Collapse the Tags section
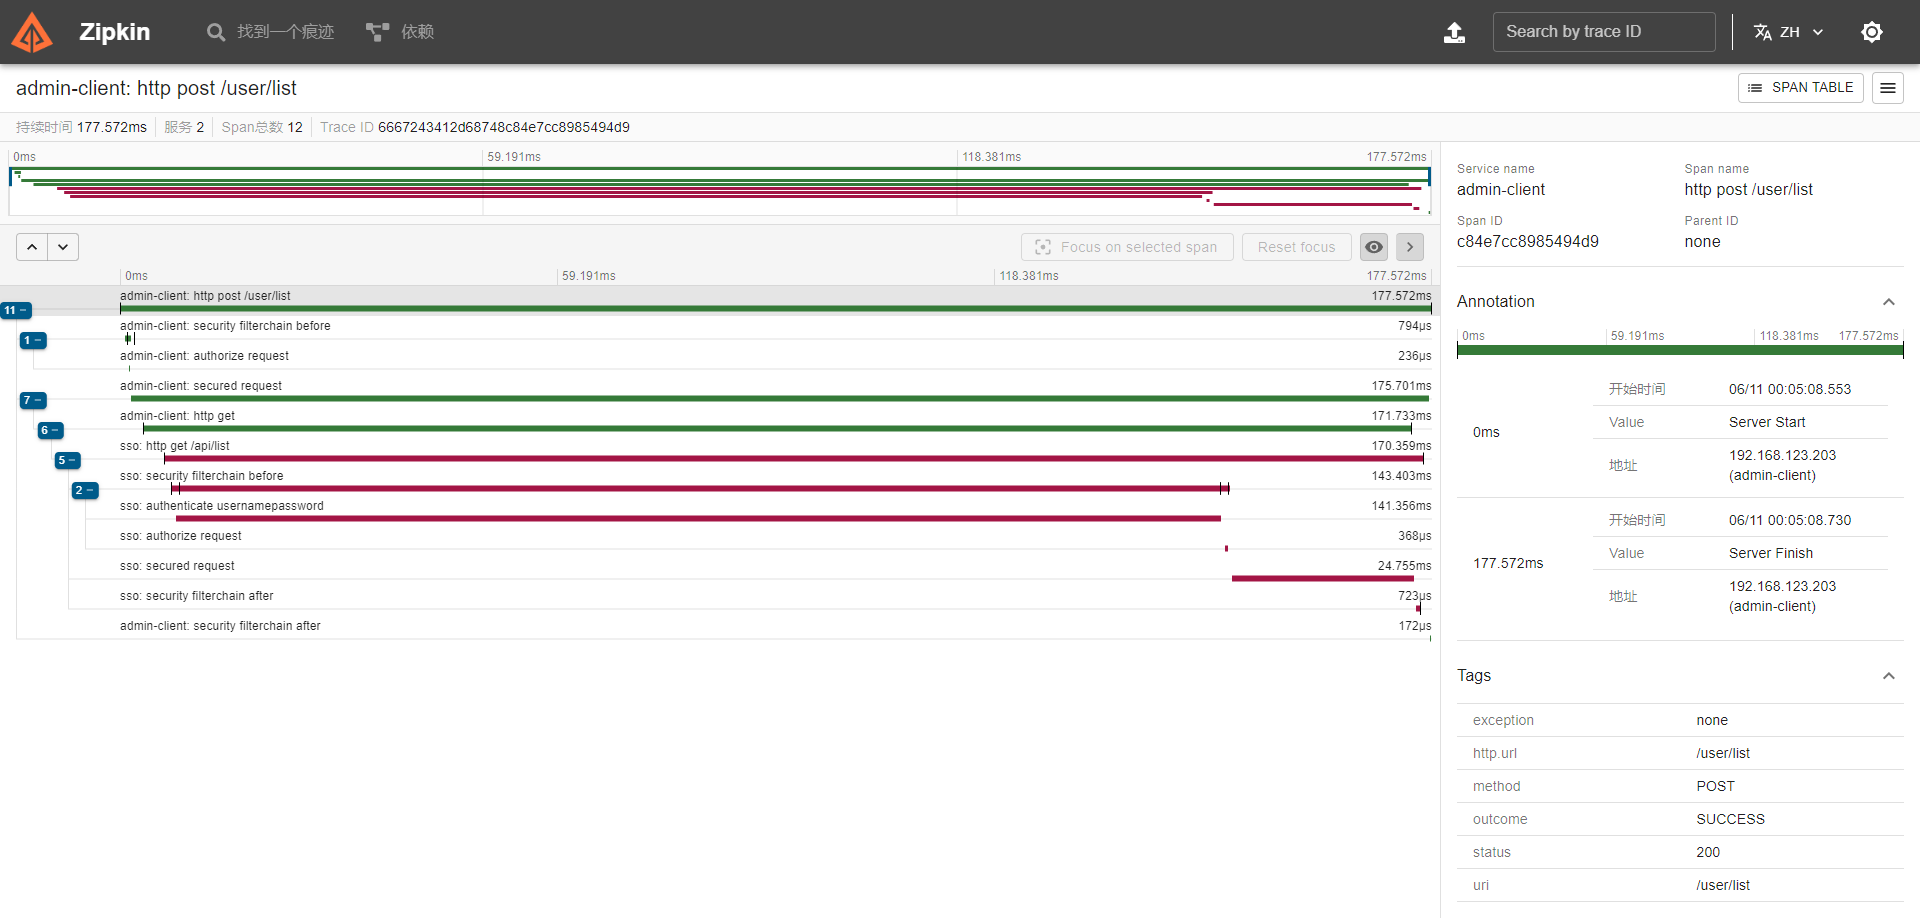 pyautogui.click(x=1888, y=676)
